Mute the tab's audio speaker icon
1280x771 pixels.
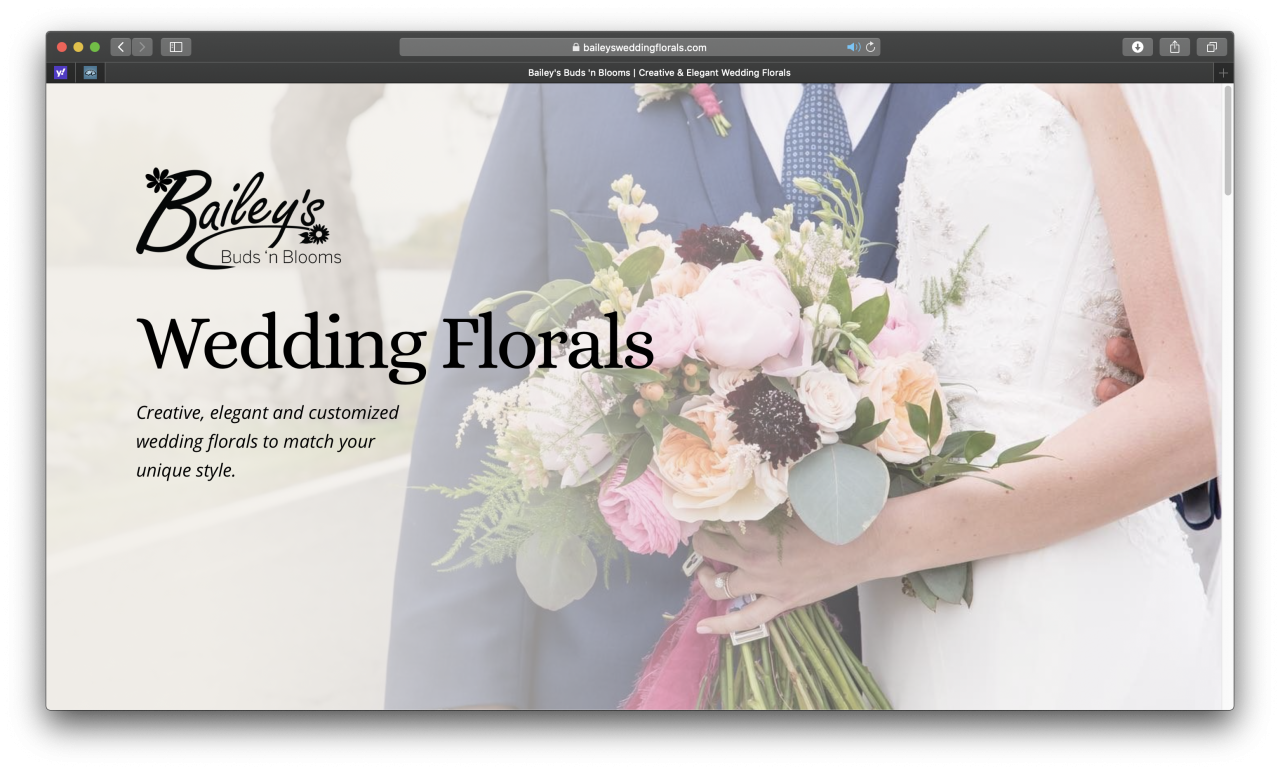click(852, 47)
